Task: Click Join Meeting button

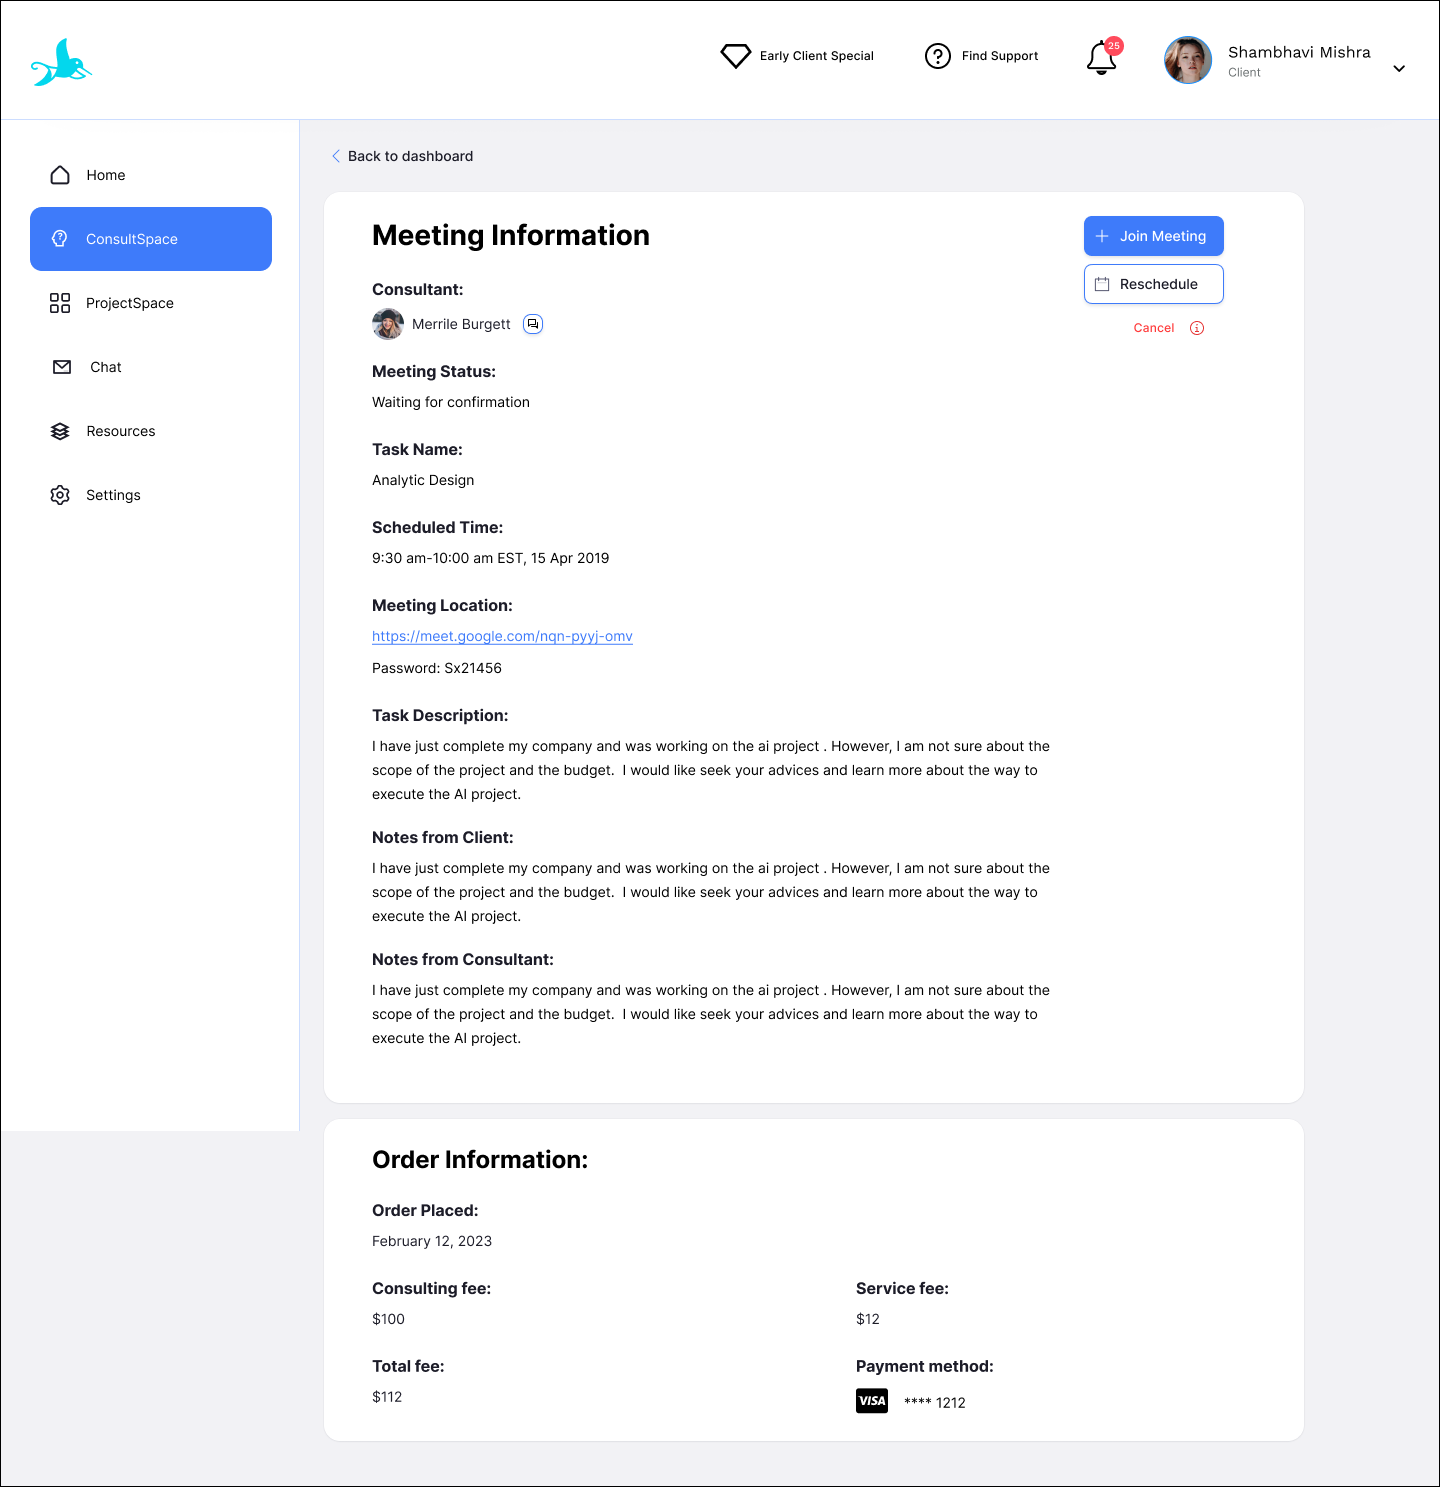Action: coord(1154,236)
